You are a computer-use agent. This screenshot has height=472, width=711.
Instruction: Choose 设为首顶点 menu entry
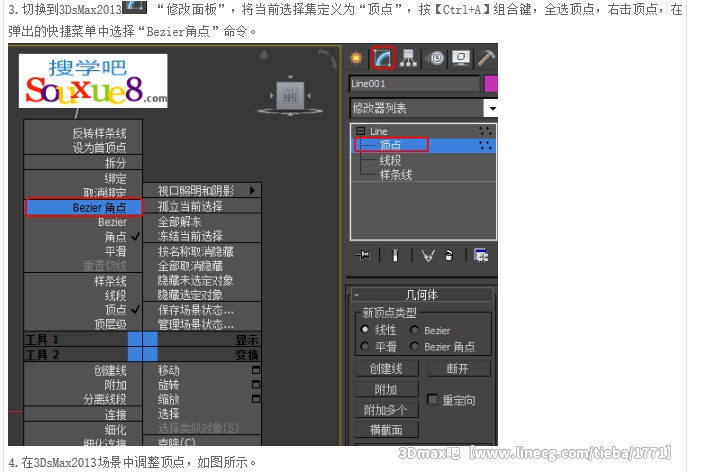[99, 147]
